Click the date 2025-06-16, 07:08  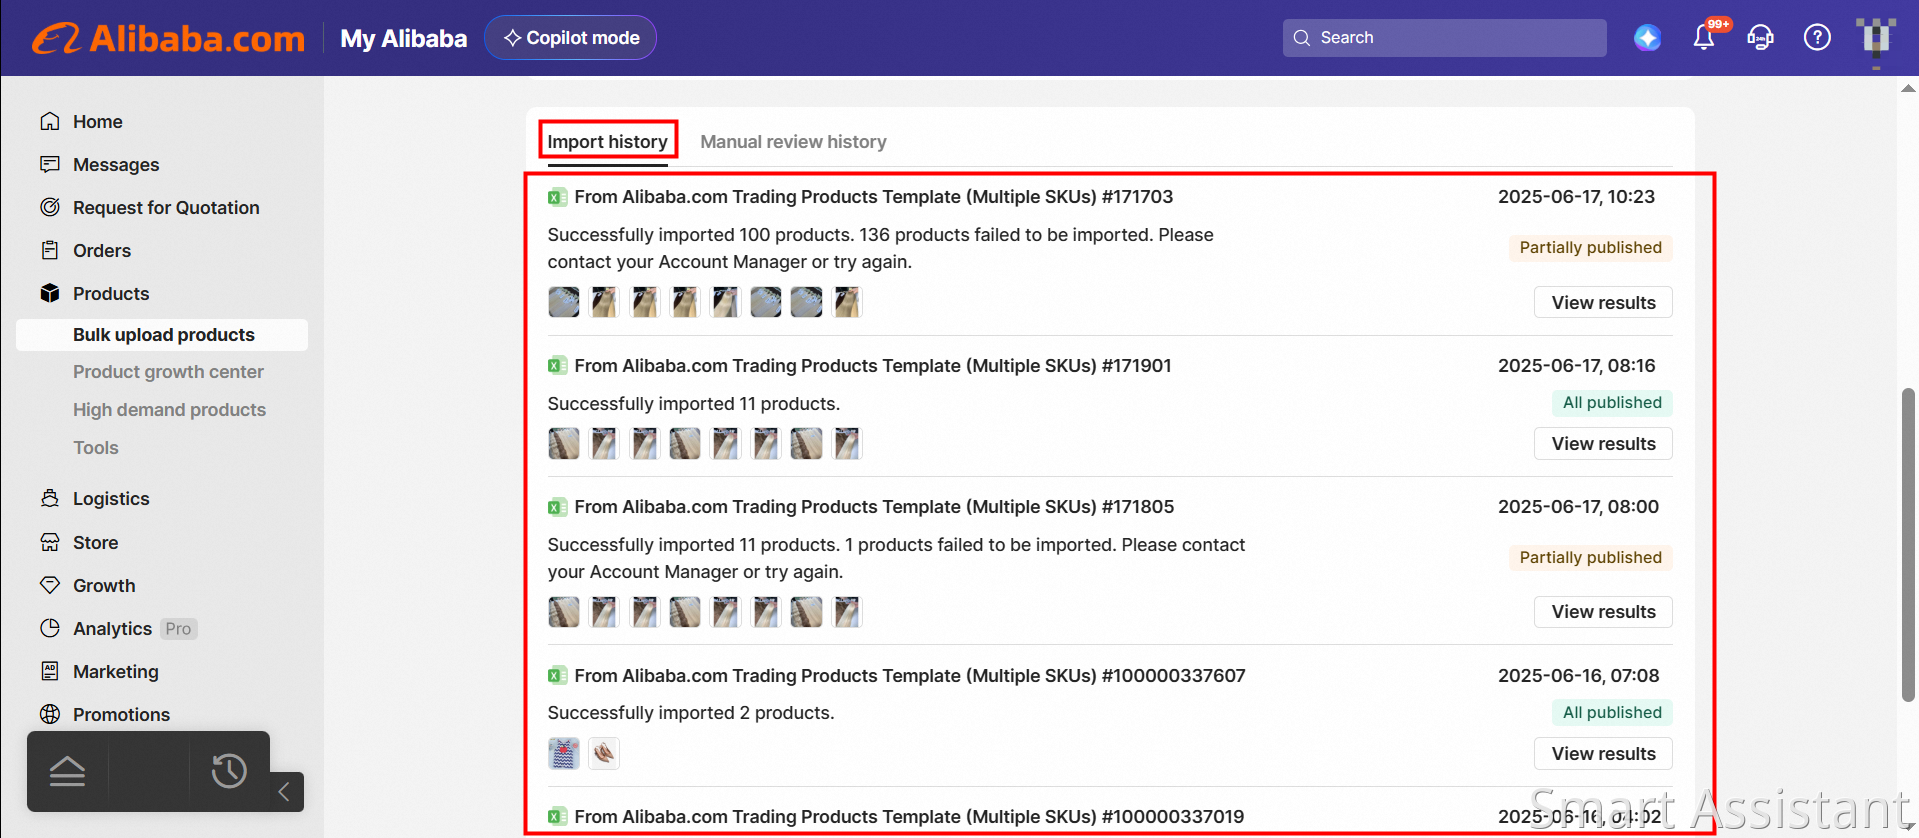coord(1578,676)
